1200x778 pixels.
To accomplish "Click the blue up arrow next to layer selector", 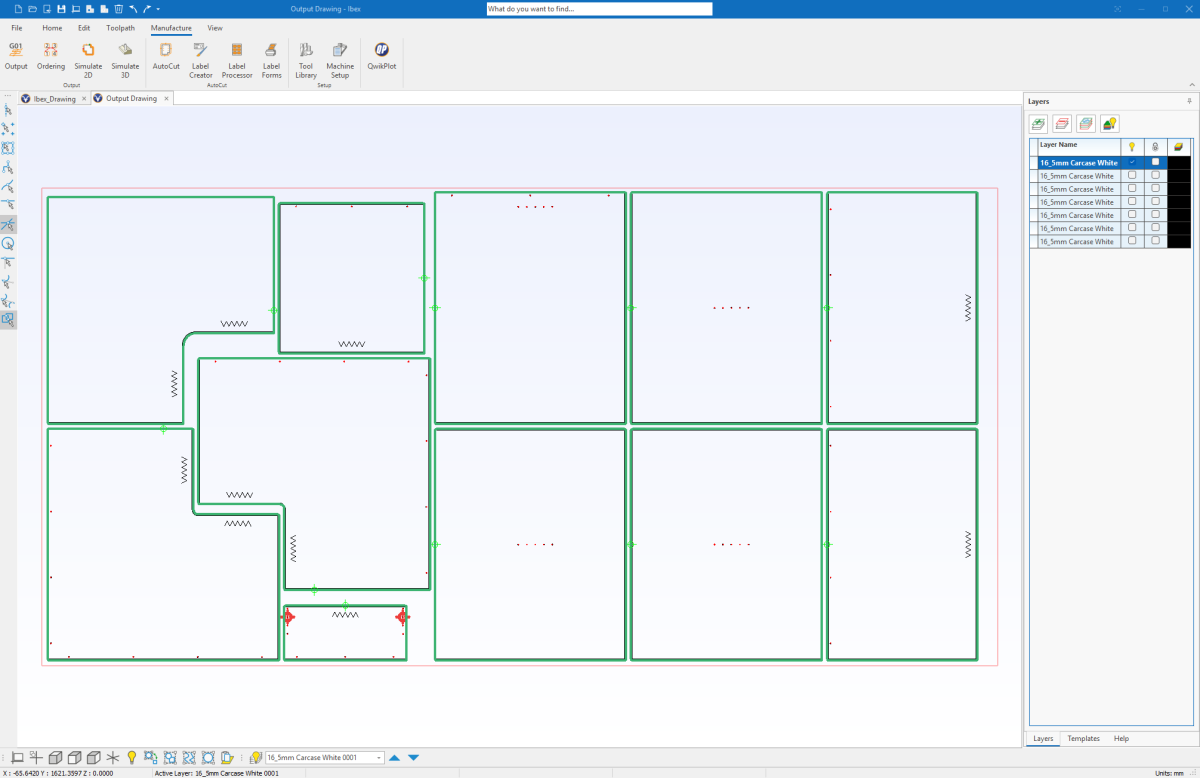I will [394, 758].
